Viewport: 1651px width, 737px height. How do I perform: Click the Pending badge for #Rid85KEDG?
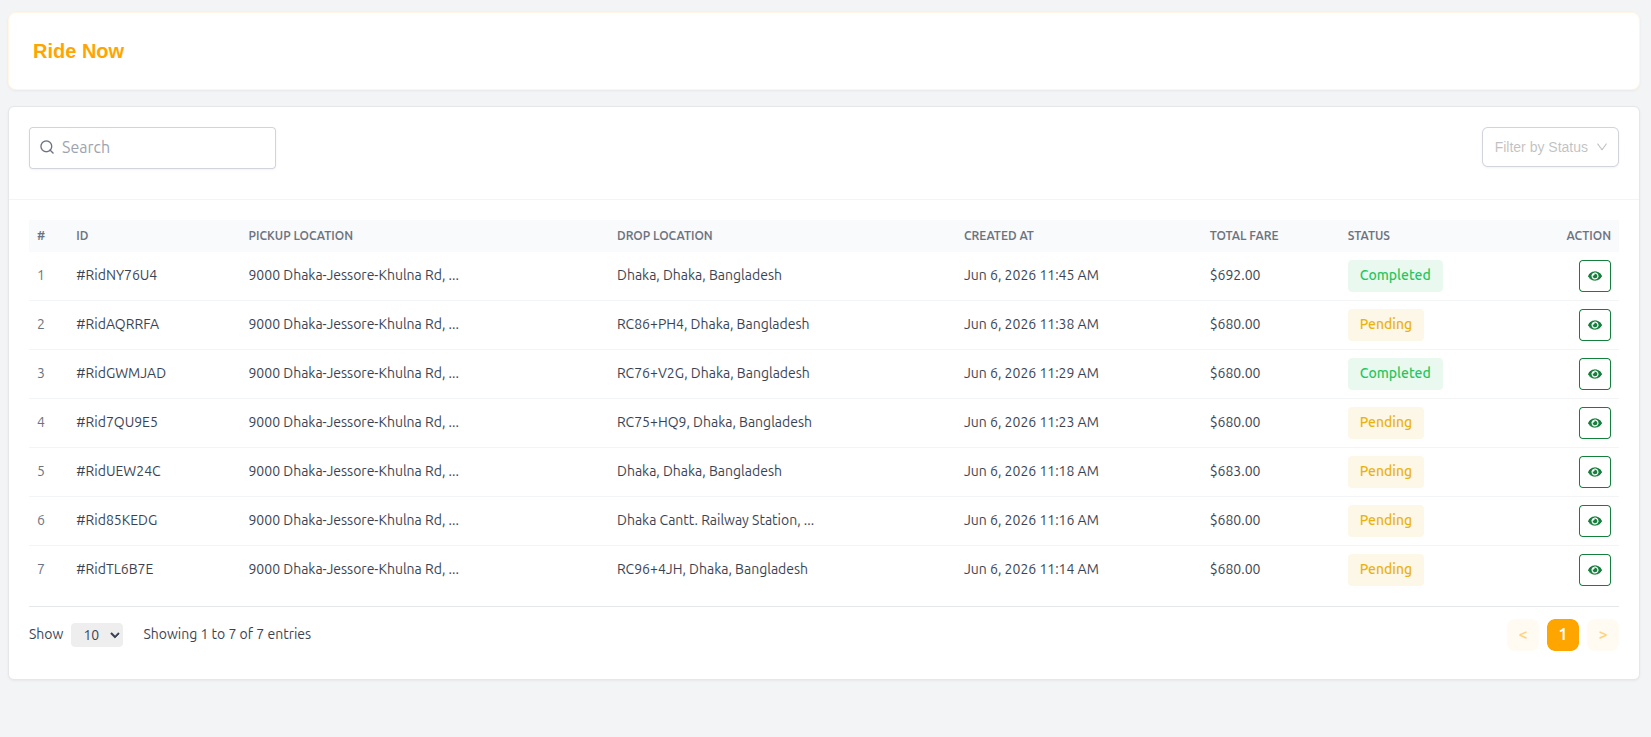point(1385,521)
